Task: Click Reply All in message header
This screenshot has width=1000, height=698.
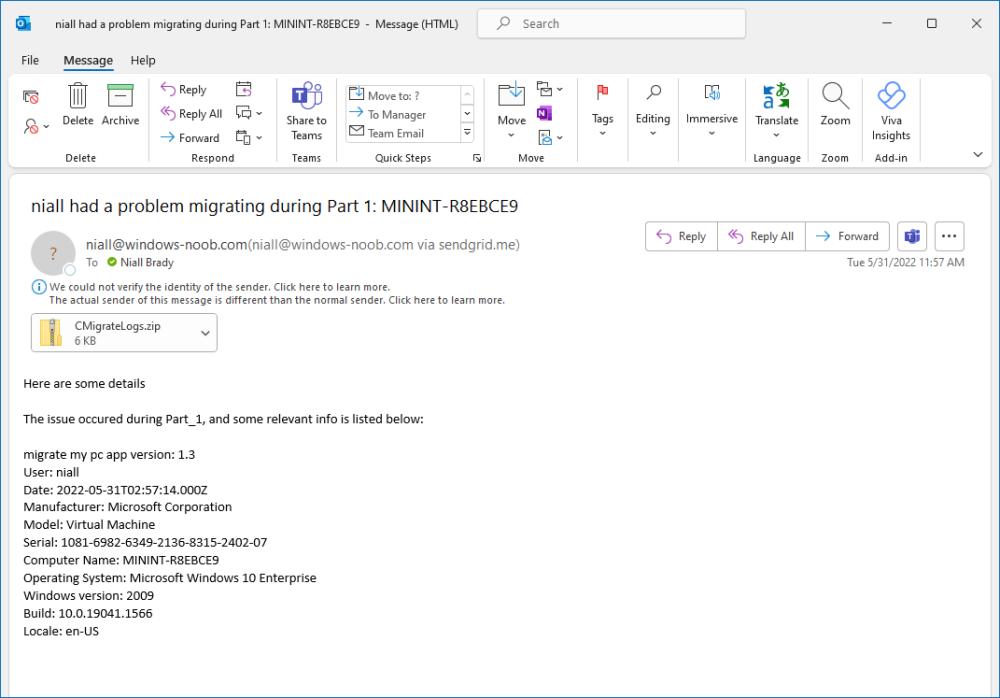Action: coord(761,237)
